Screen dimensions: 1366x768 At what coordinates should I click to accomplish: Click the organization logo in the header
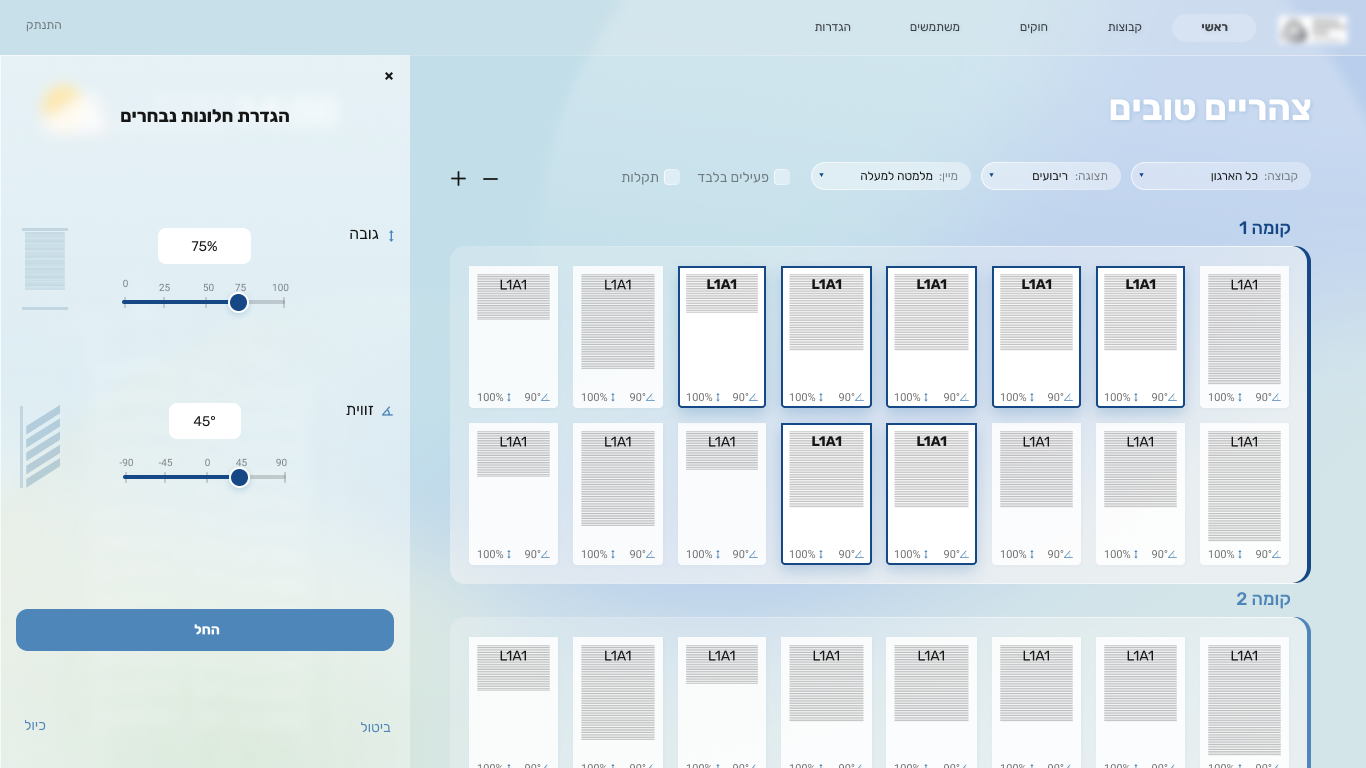coord(1312,29)
